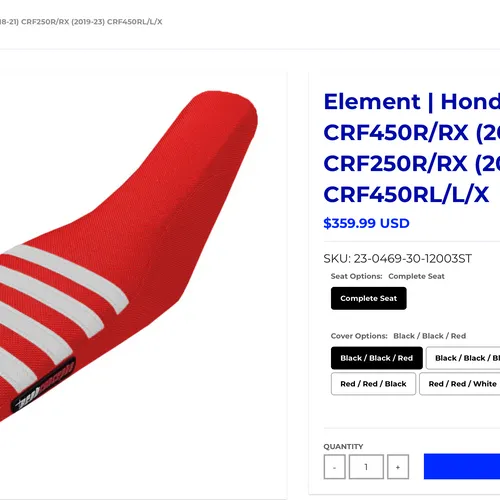Choose the Red / Red / Black cover

(x=373, y=384)
